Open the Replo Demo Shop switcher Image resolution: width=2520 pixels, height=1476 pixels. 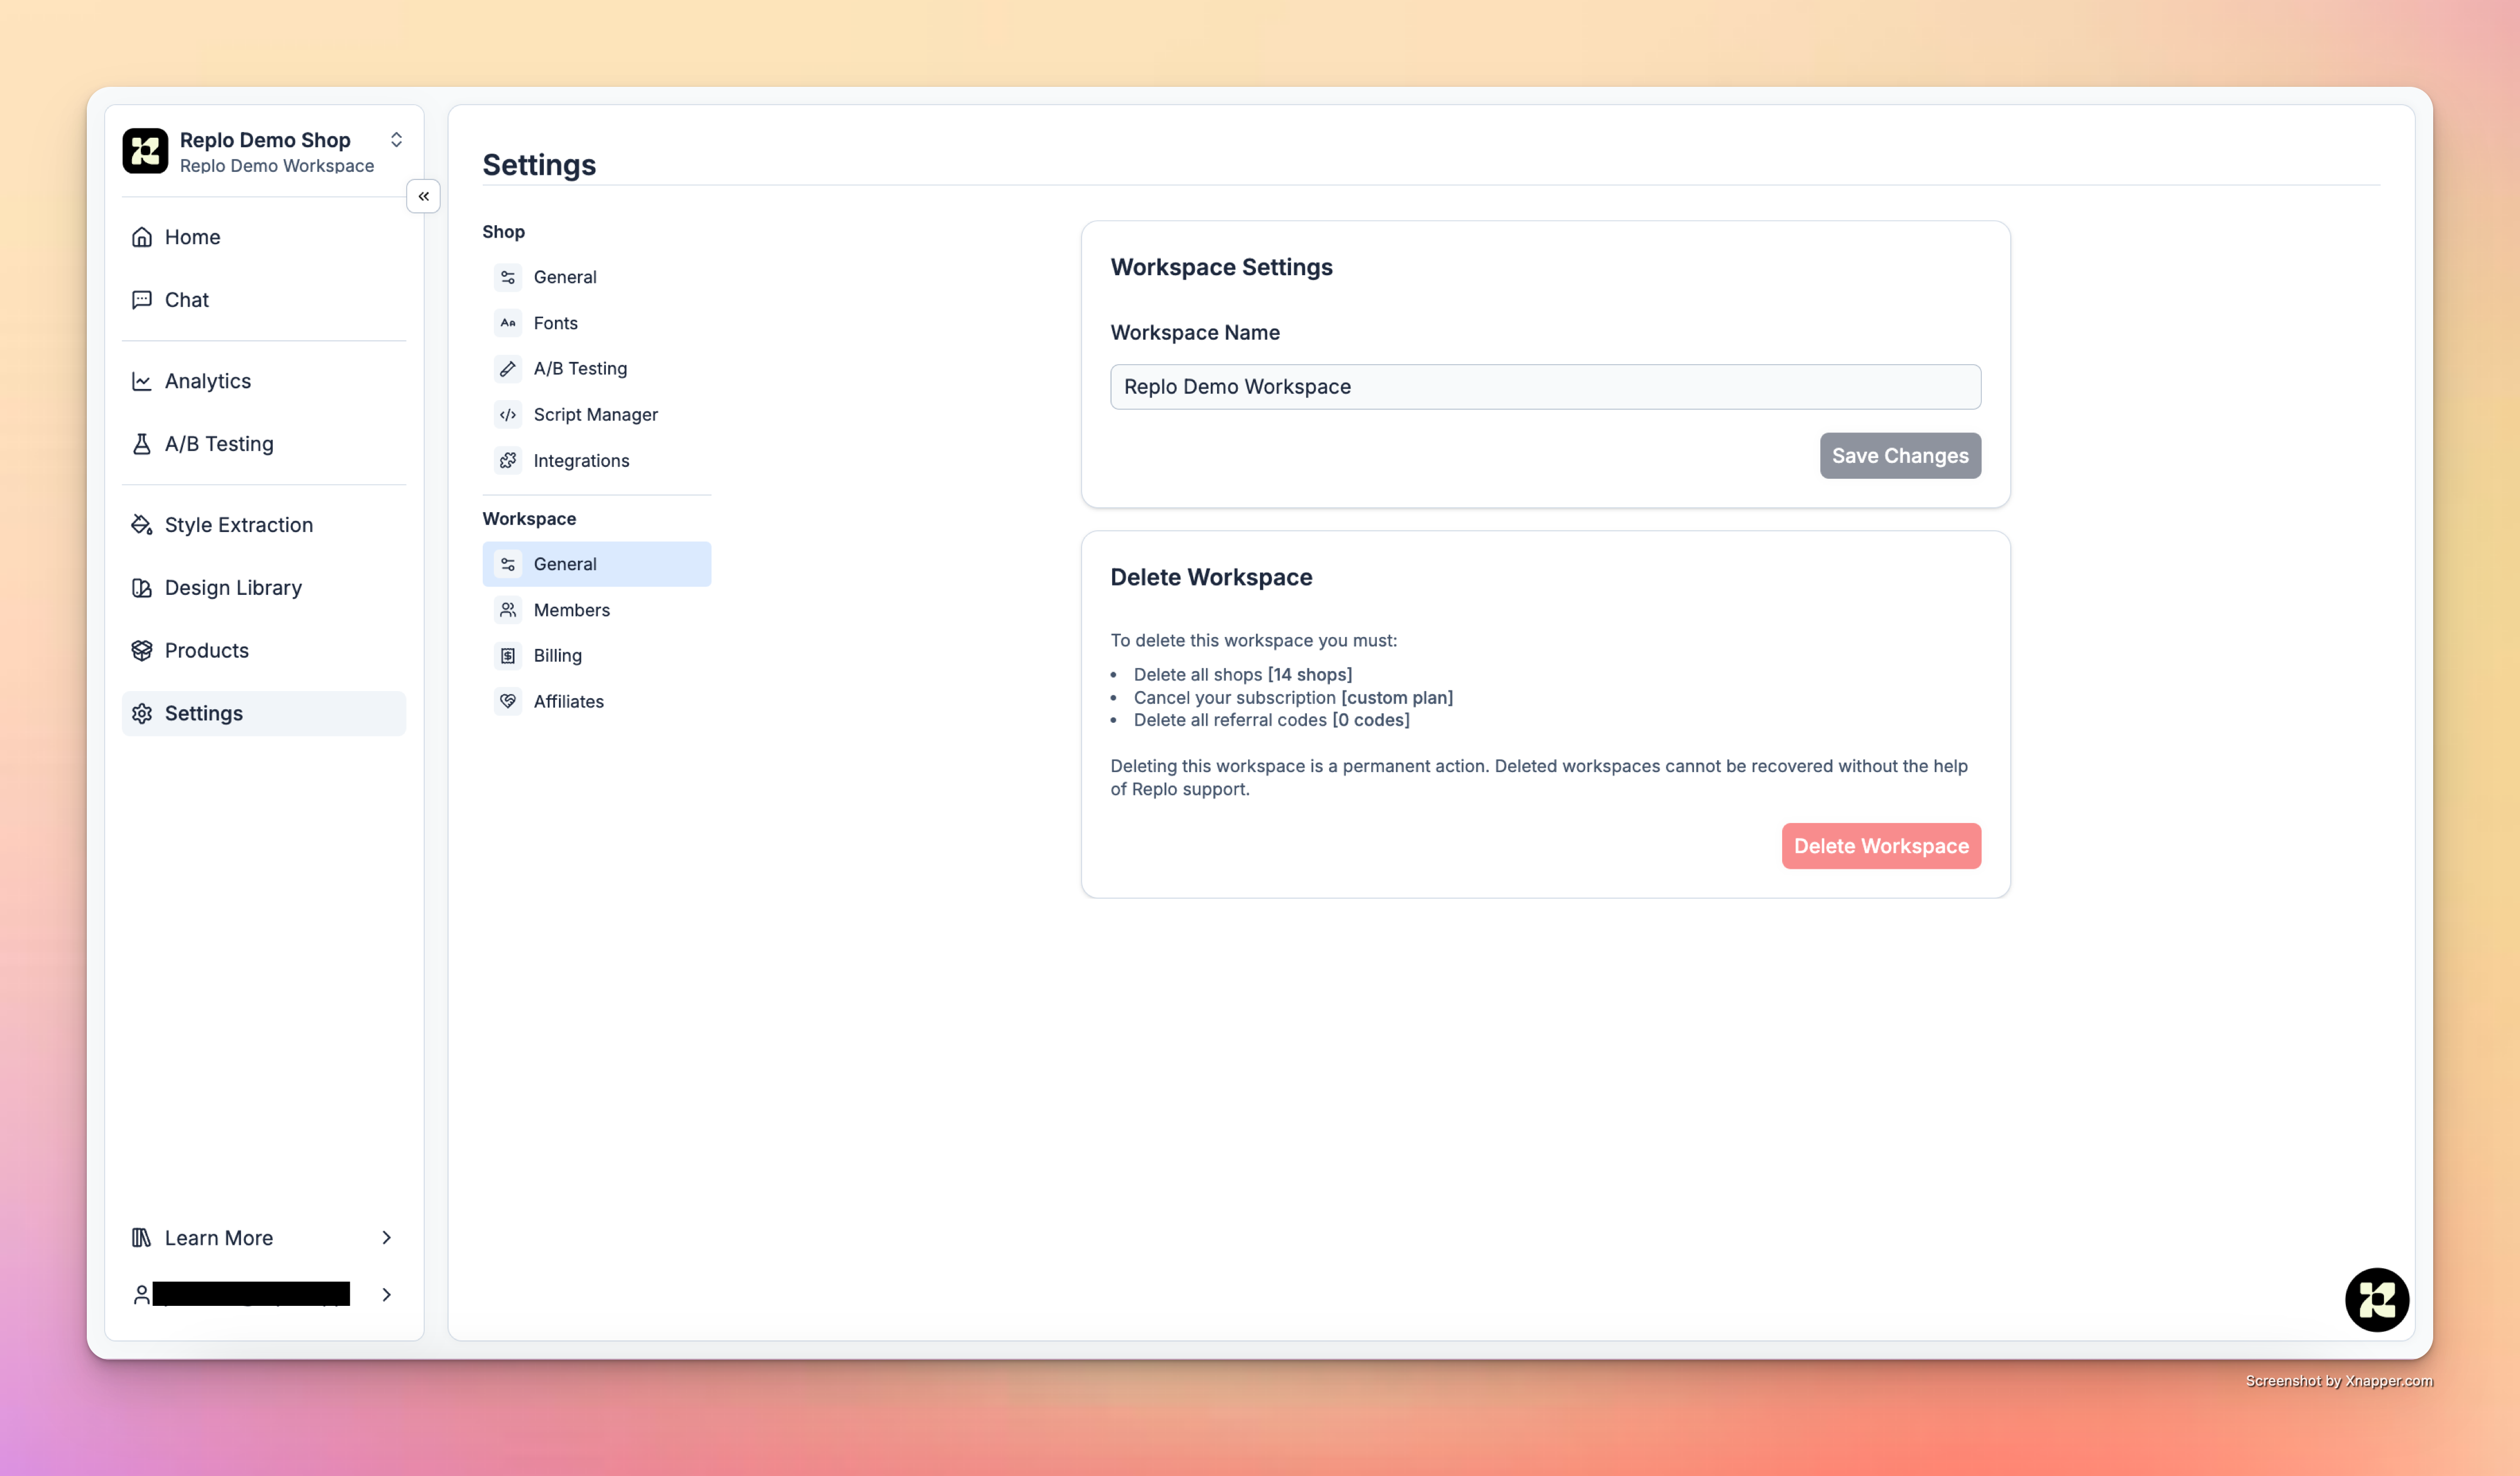396,140
